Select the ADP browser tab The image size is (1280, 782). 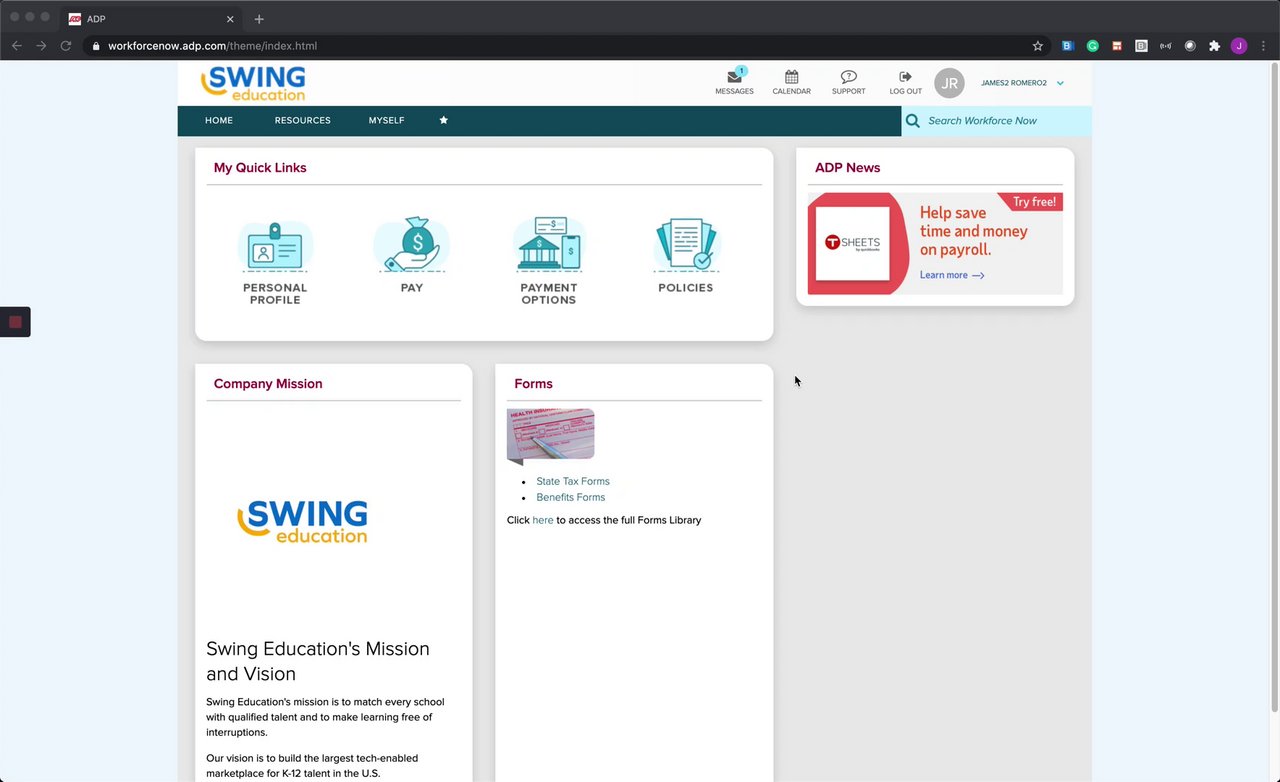[151, 19]
